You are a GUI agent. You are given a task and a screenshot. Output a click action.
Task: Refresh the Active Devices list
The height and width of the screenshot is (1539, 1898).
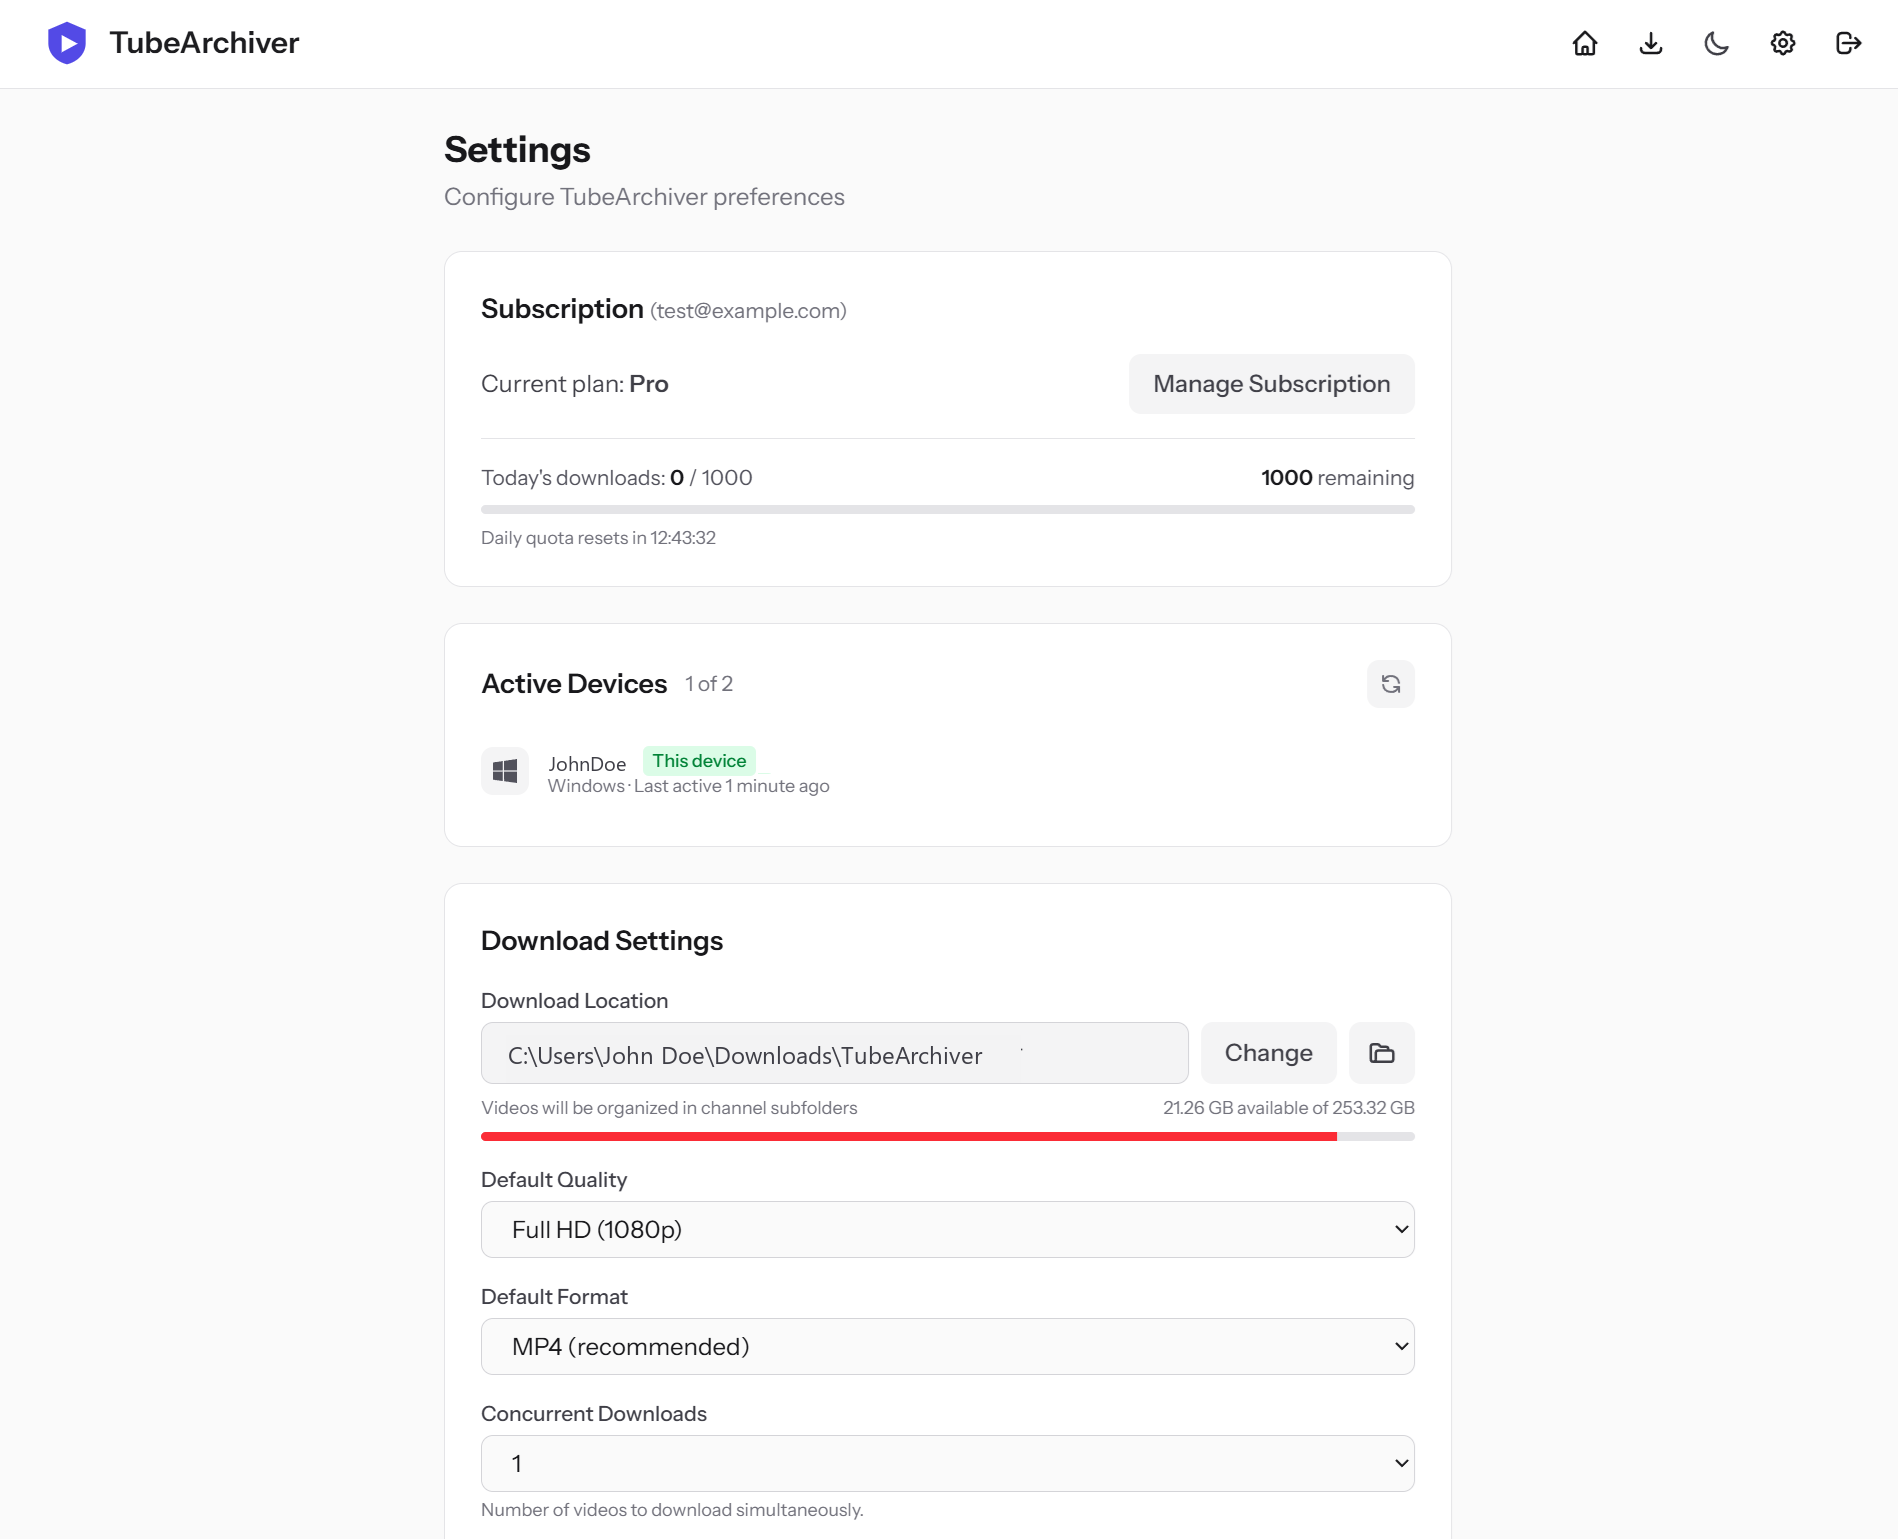[x=1390, y=684]
